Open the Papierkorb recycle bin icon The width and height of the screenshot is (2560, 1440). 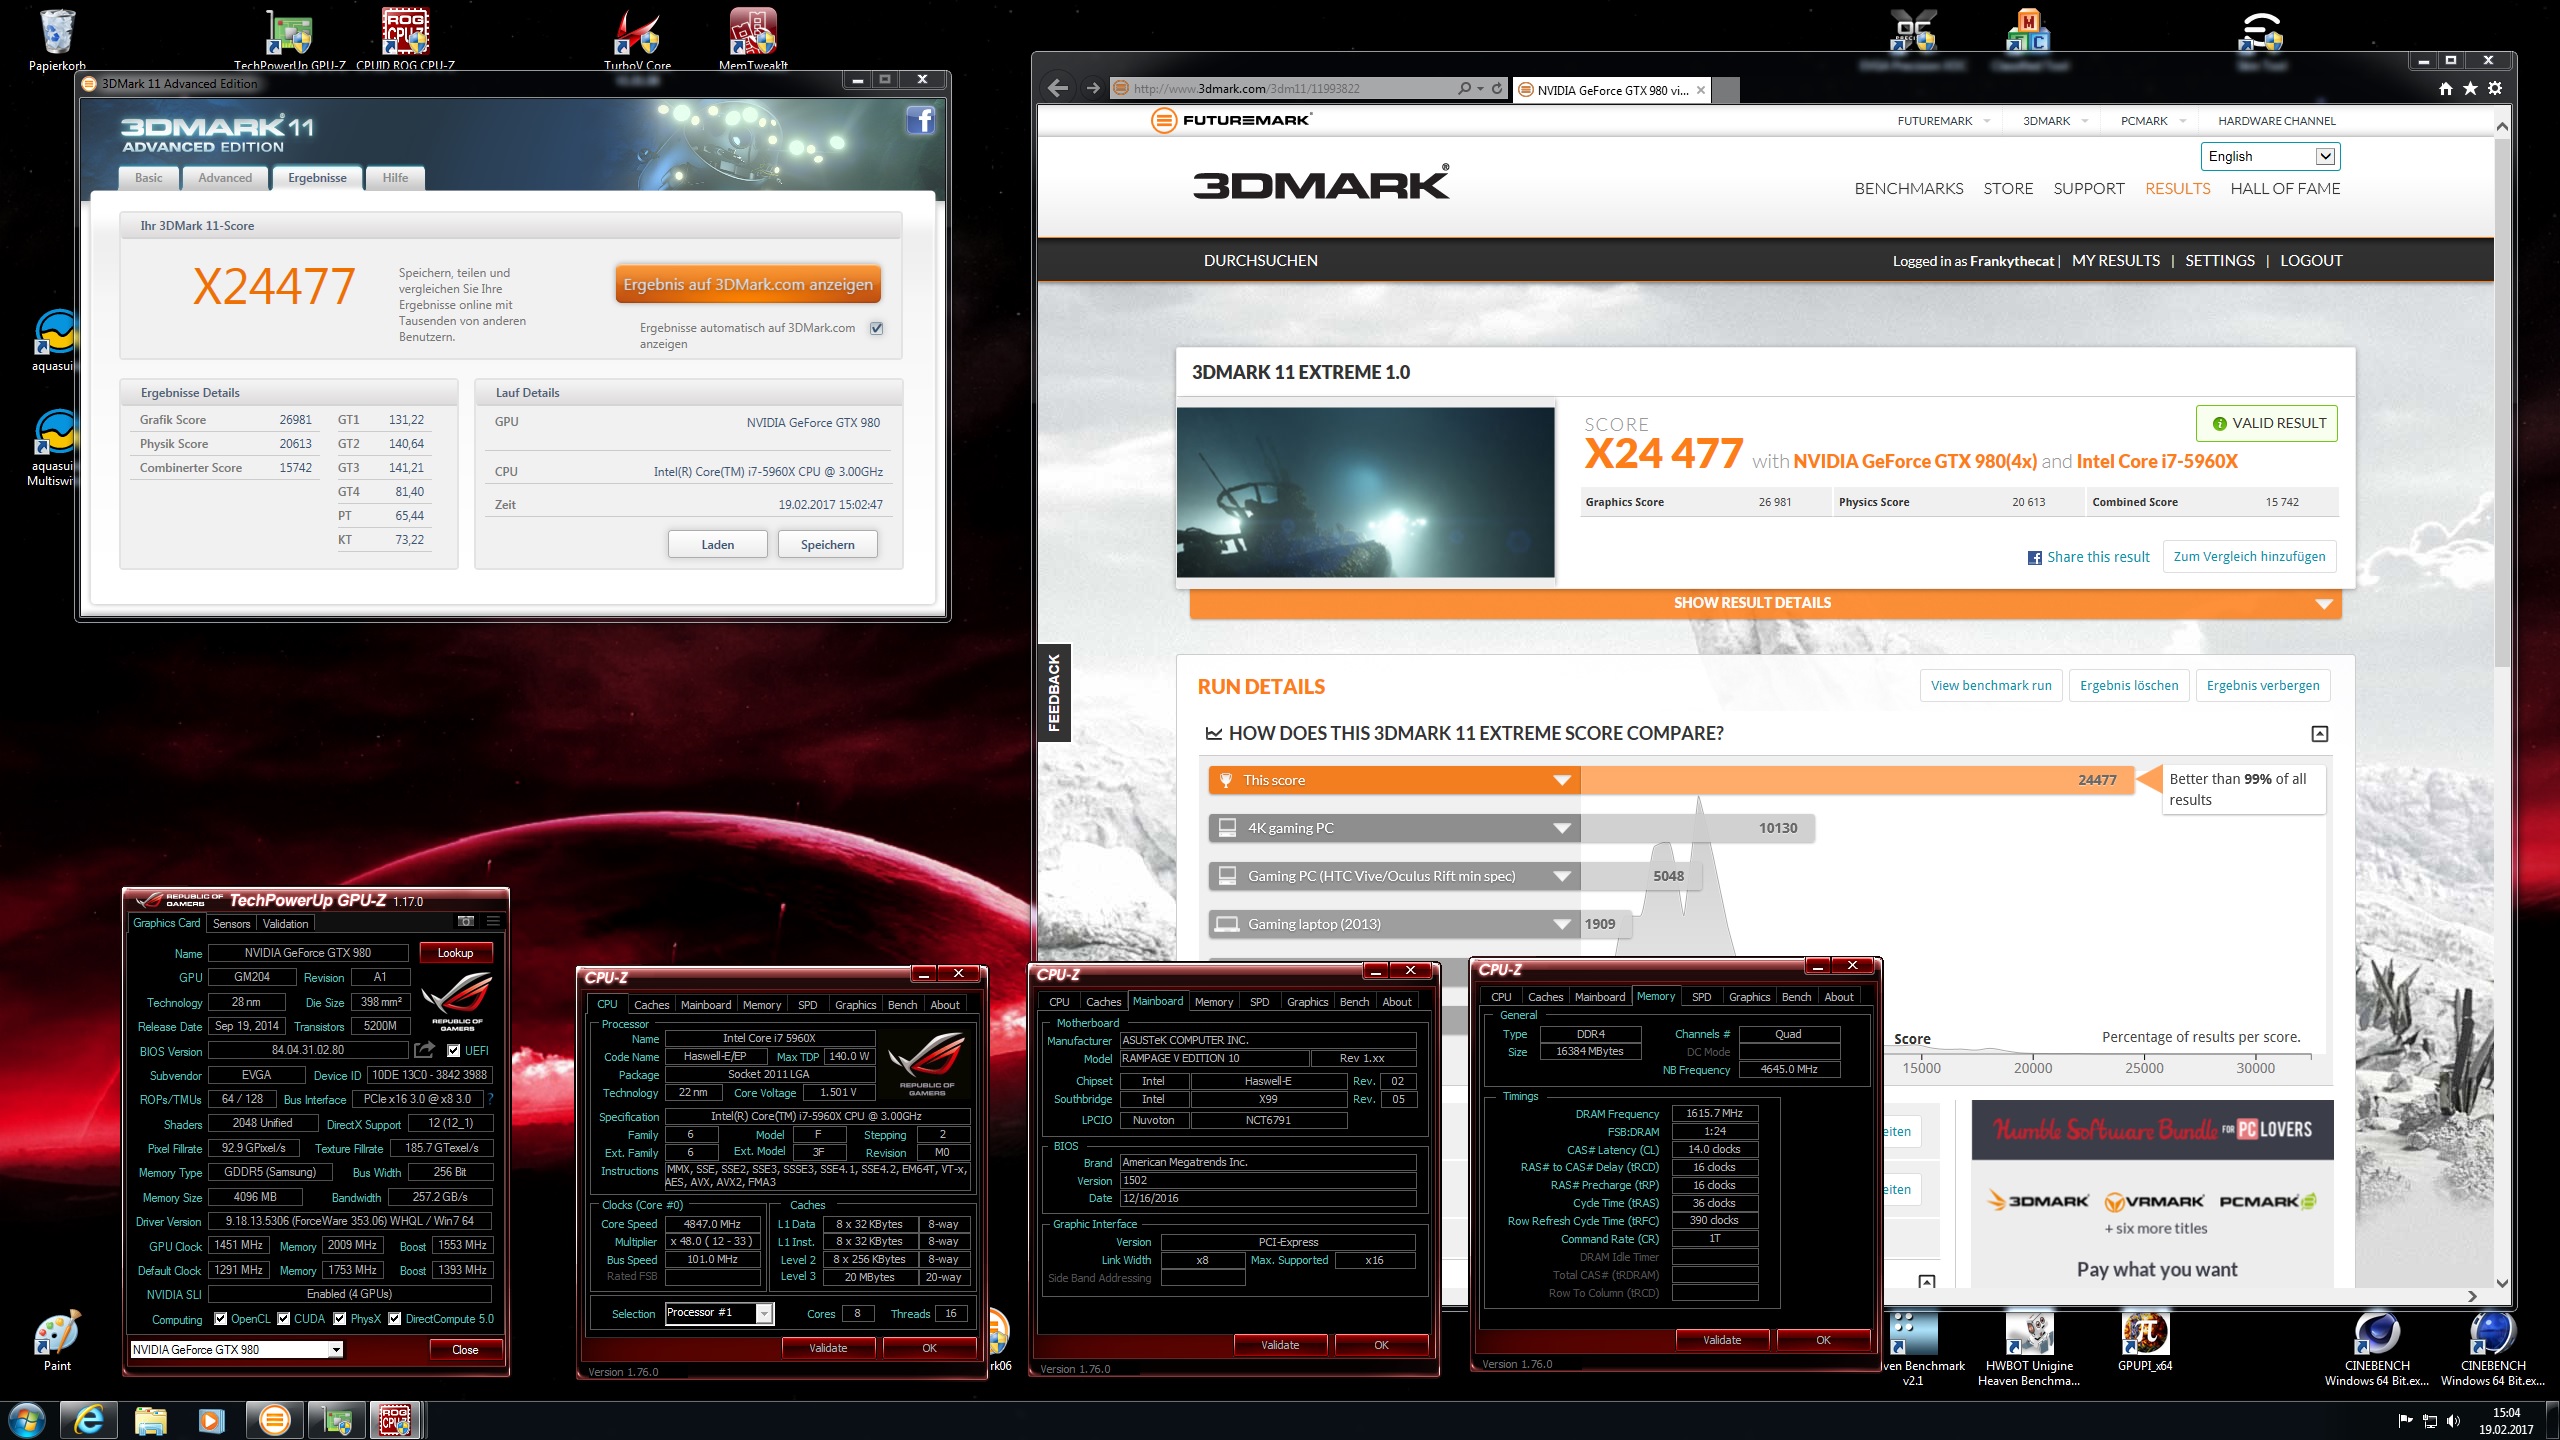57,38
